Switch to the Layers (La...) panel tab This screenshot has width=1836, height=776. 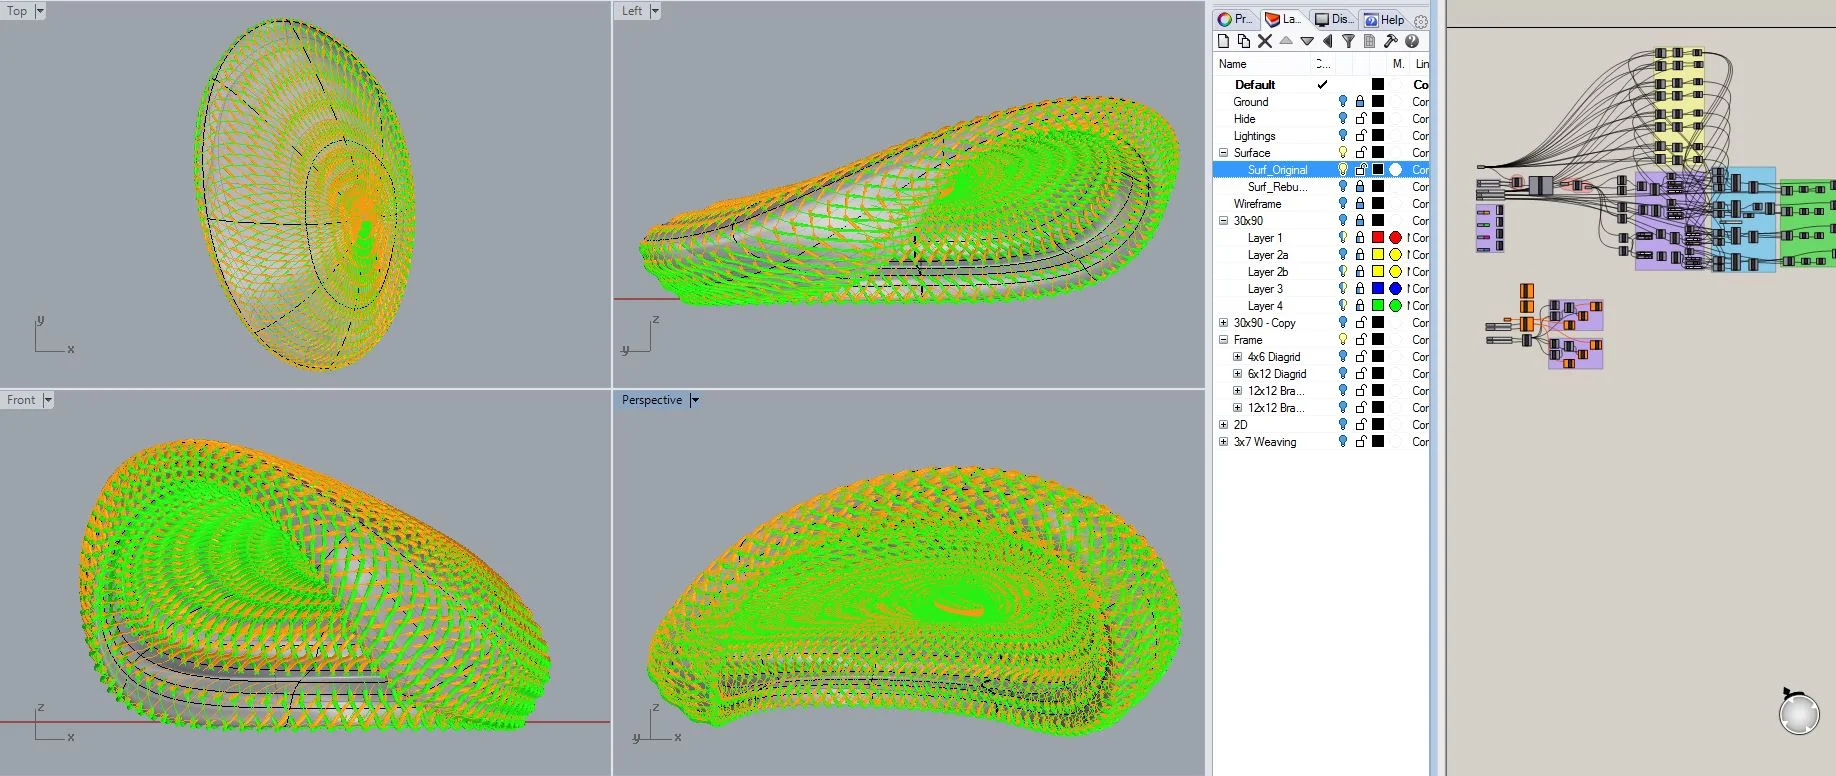pos(1283,19)
